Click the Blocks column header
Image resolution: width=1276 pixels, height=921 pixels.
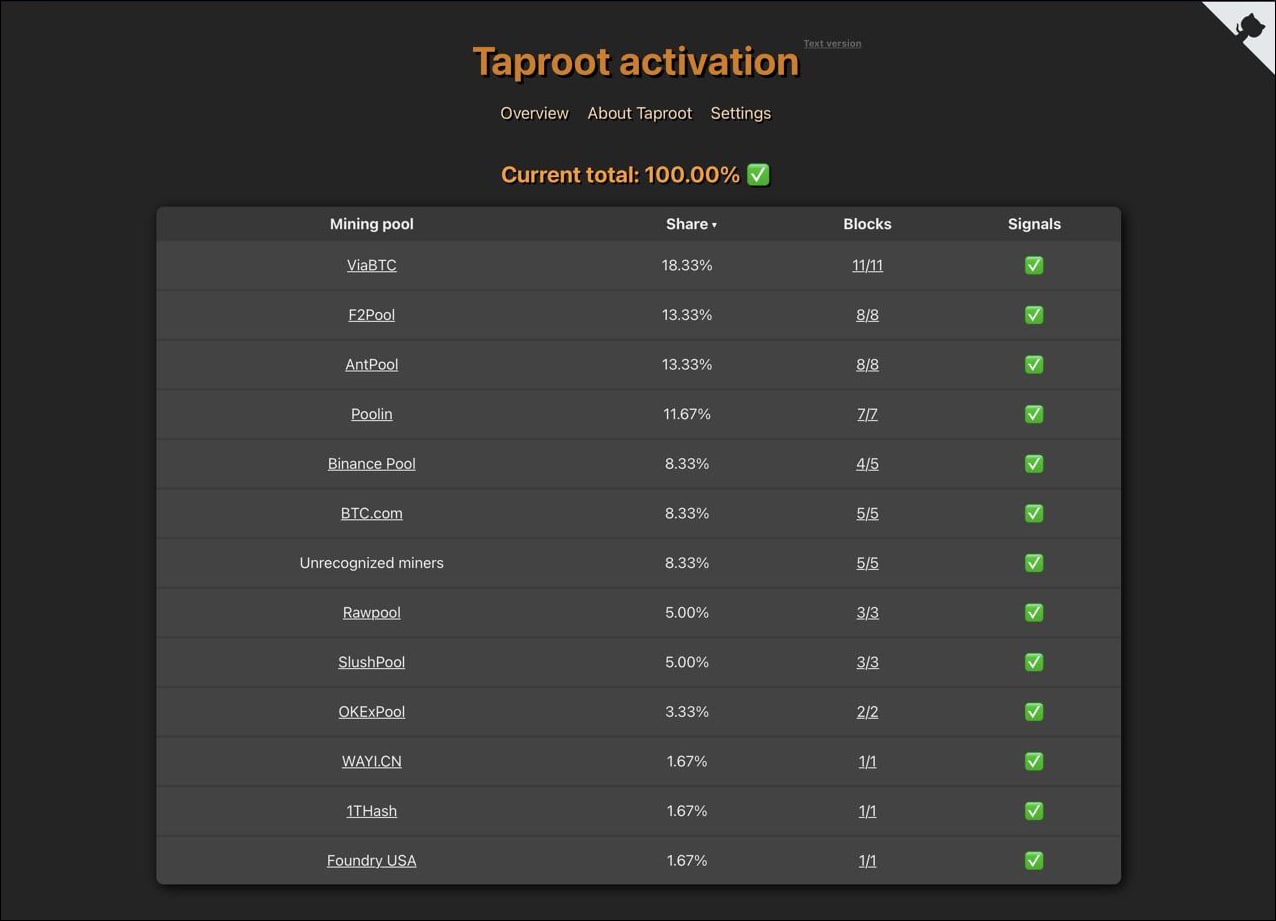coord(867,224)
